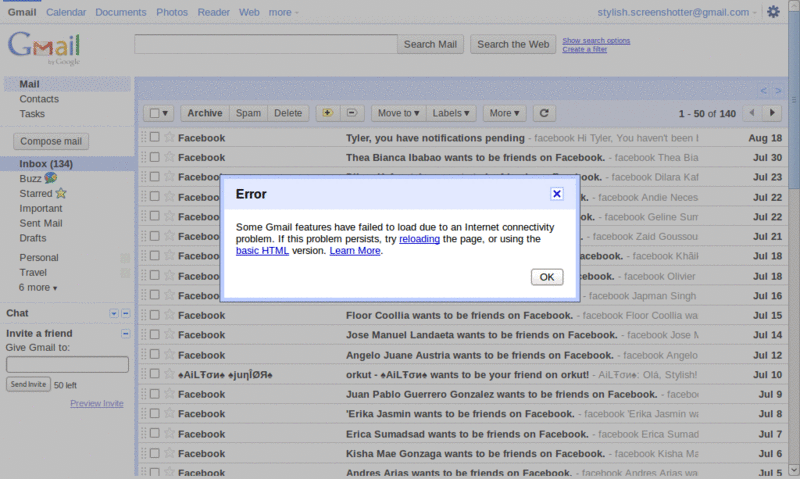Check the 'Tyler, you have notifications' email
Screen dimensions: 800x479
(x=155, y=137)
